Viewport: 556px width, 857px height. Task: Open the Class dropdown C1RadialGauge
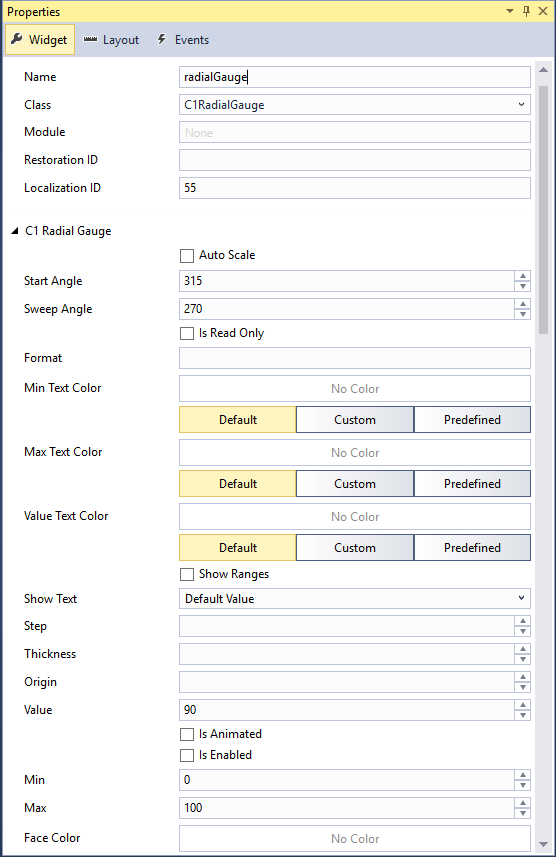click(355, 104)
